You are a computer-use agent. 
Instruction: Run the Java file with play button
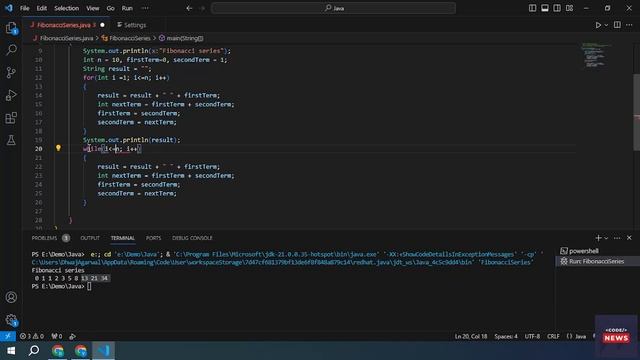pyautogui.click(x=598, y=25)
